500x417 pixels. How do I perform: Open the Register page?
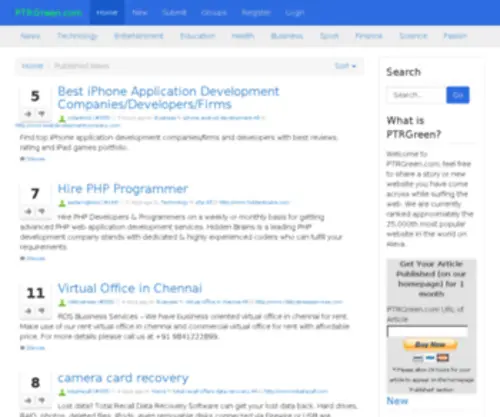coord(256,13)
